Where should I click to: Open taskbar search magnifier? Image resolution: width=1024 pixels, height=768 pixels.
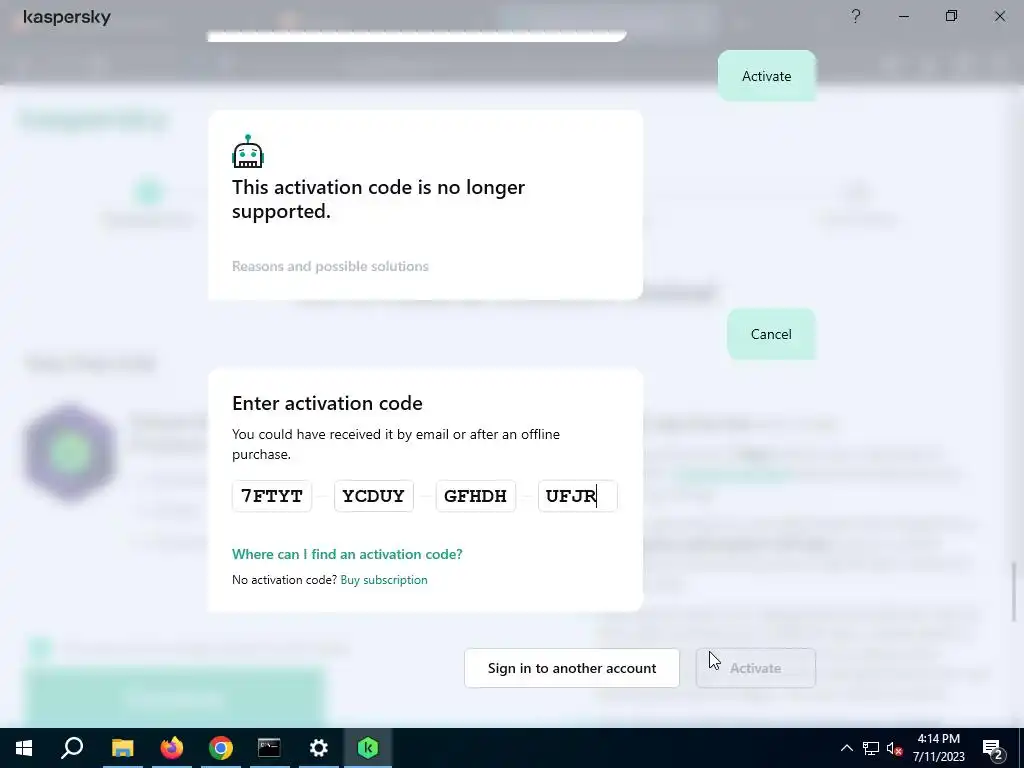pos(72,748)
